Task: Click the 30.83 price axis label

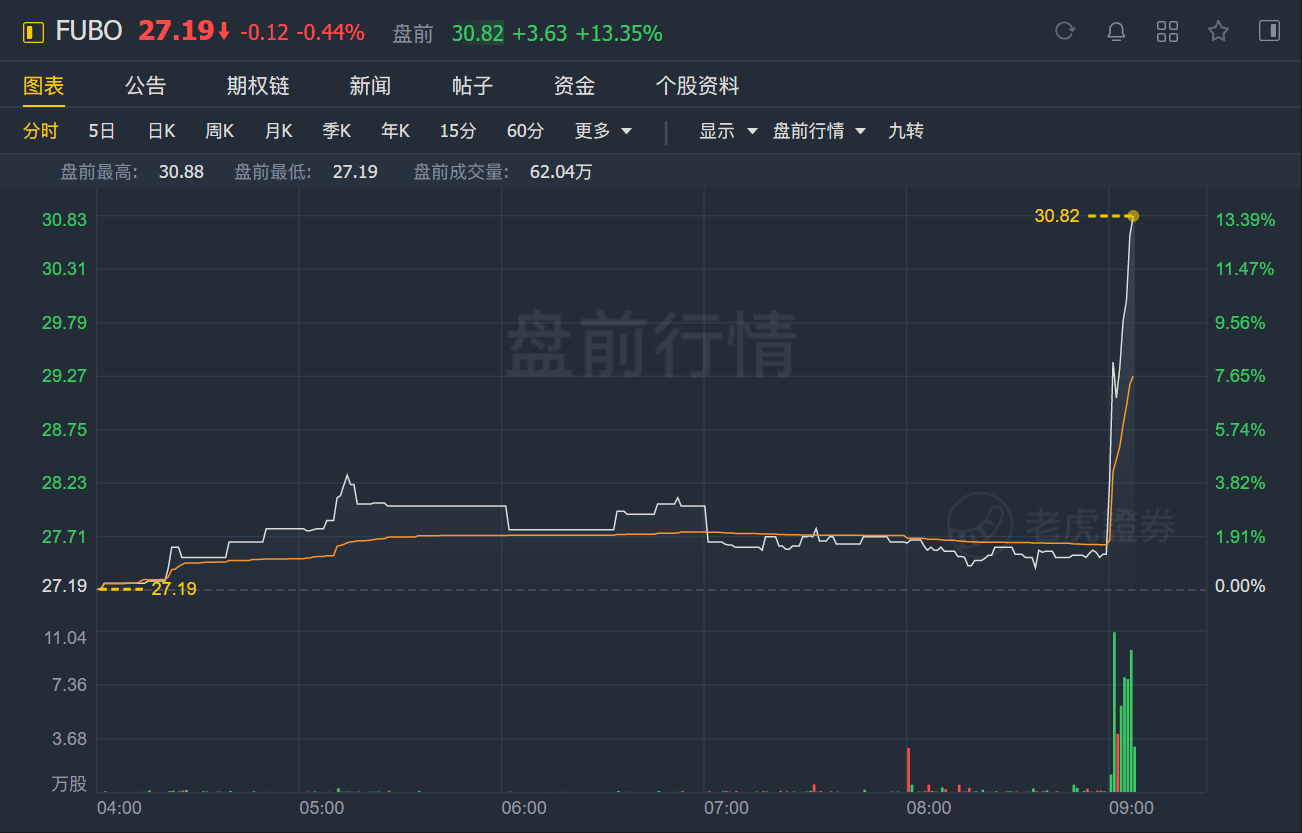Action: pyautogui.click(x=63, y=219)
